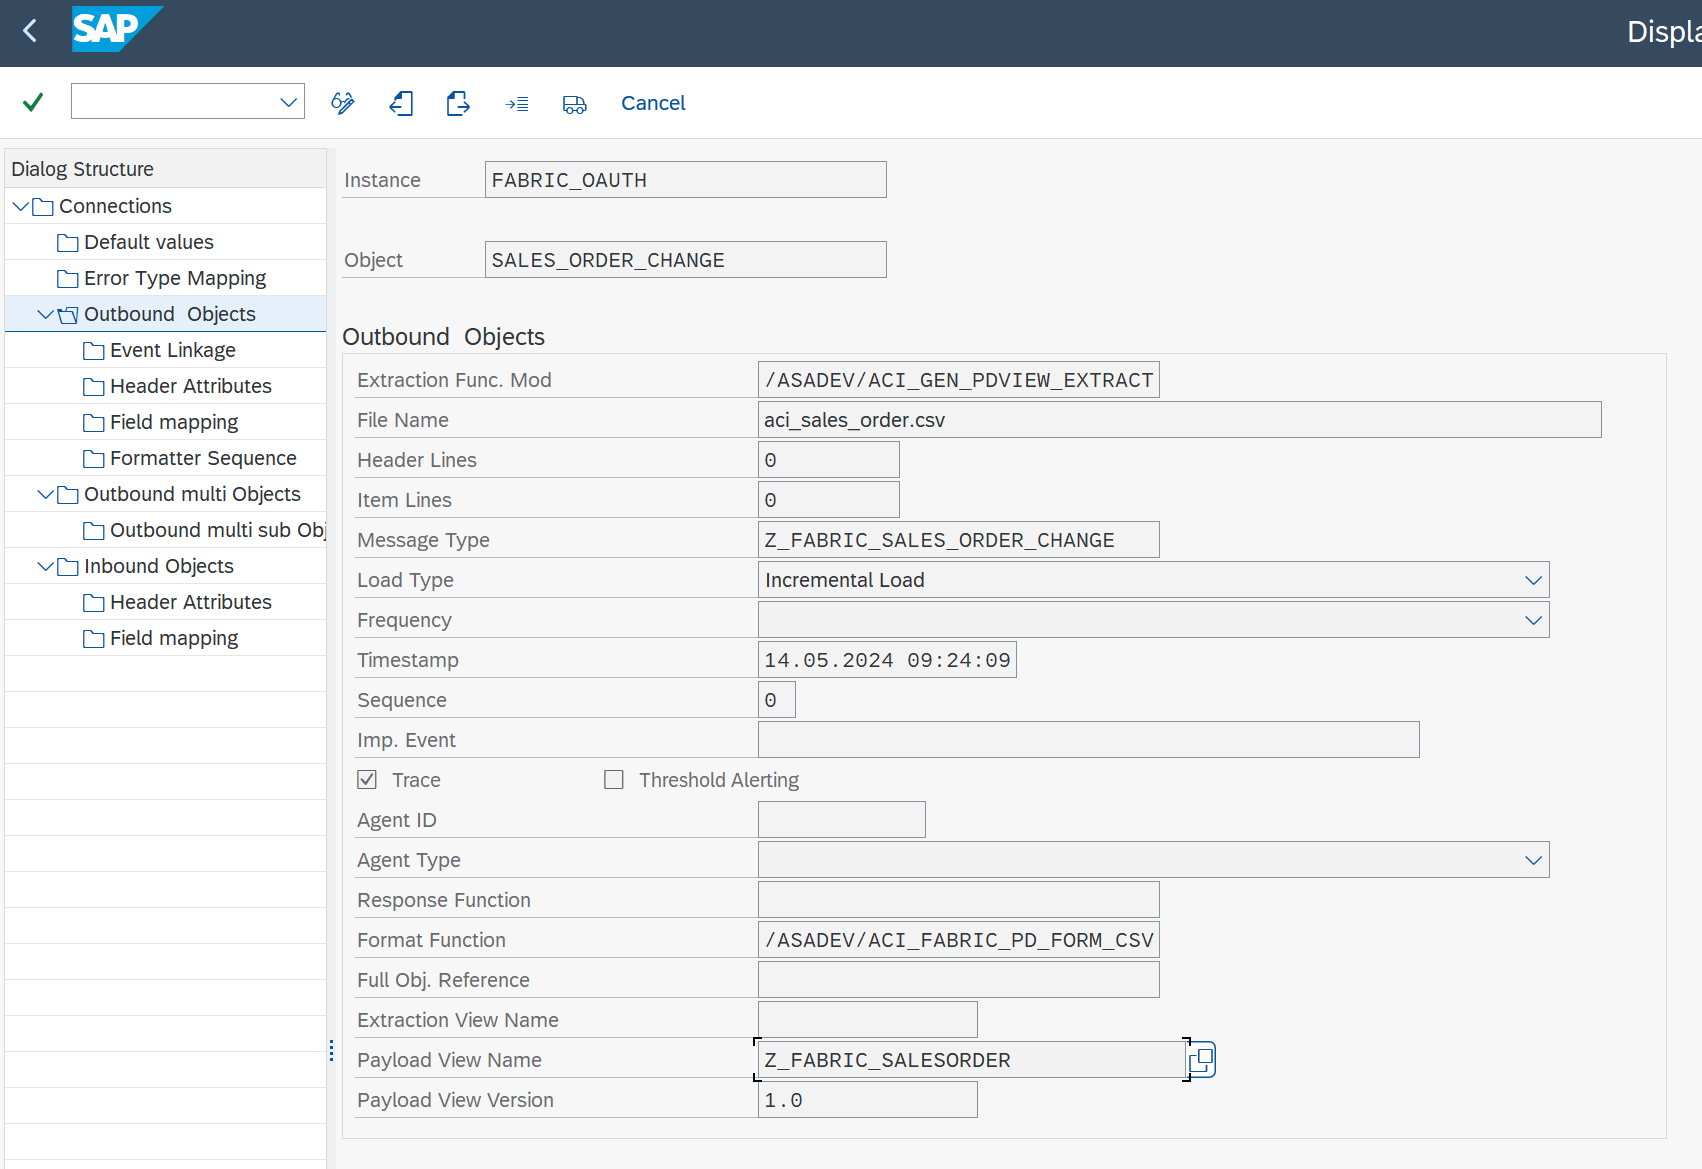Click the Payload View Name field
This screenshot has width=1702, height=1169.
971,1060
